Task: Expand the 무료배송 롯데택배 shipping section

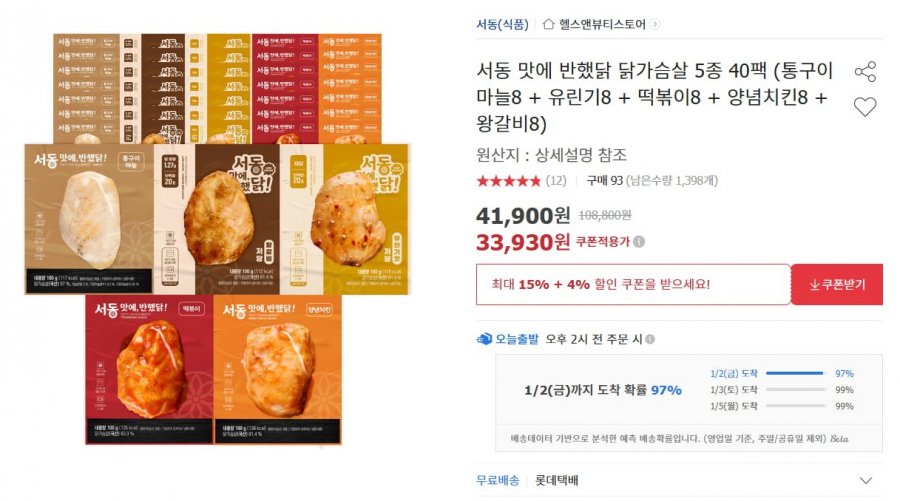Action: [x=866, y=480]
